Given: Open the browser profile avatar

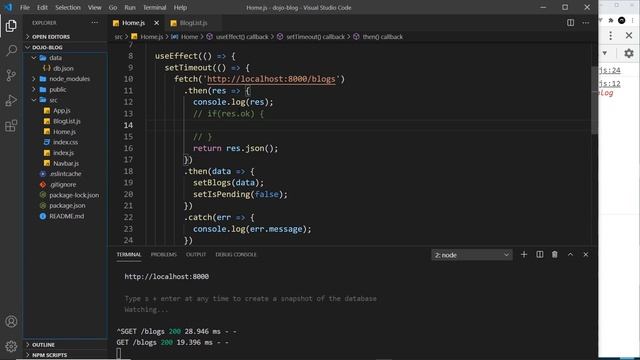Looking at the screenshot, I should [x=621, y=20].
